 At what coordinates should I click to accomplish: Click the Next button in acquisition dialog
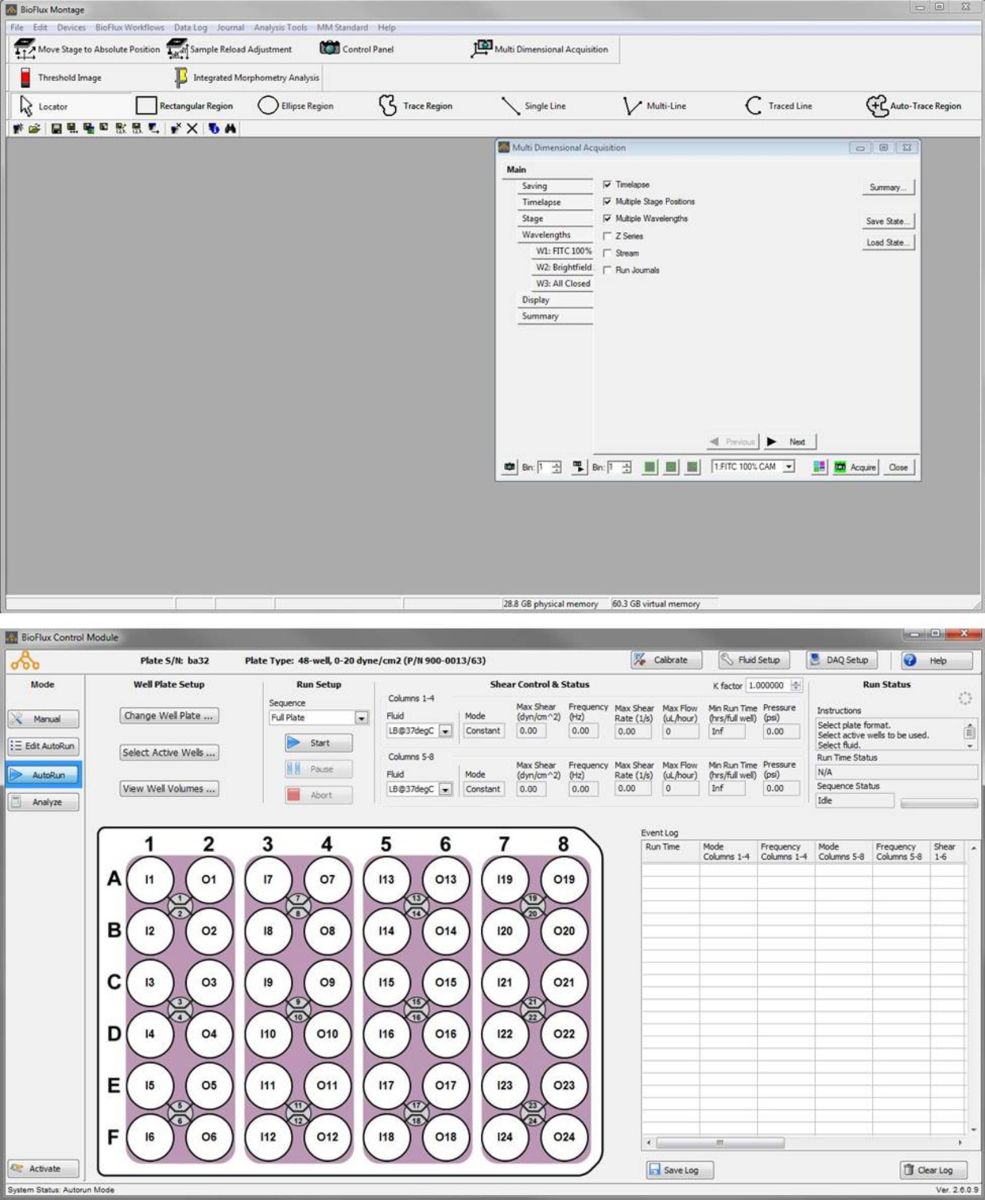[789, 441]
